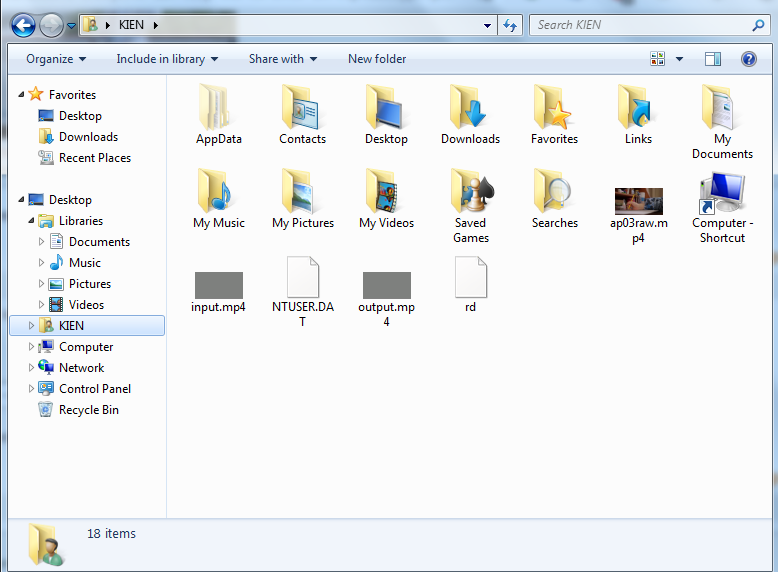Select Libraries in navigation tree

[70, 221]
